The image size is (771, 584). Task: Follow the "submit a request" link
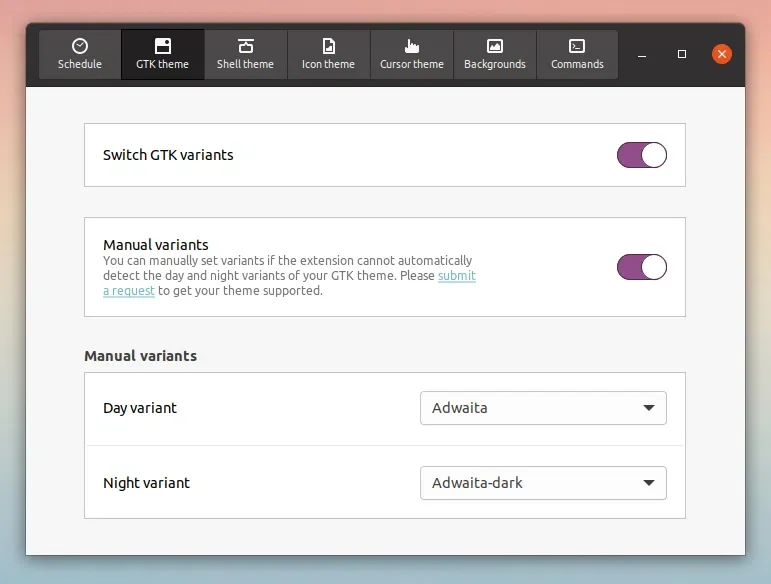[456, 276]
